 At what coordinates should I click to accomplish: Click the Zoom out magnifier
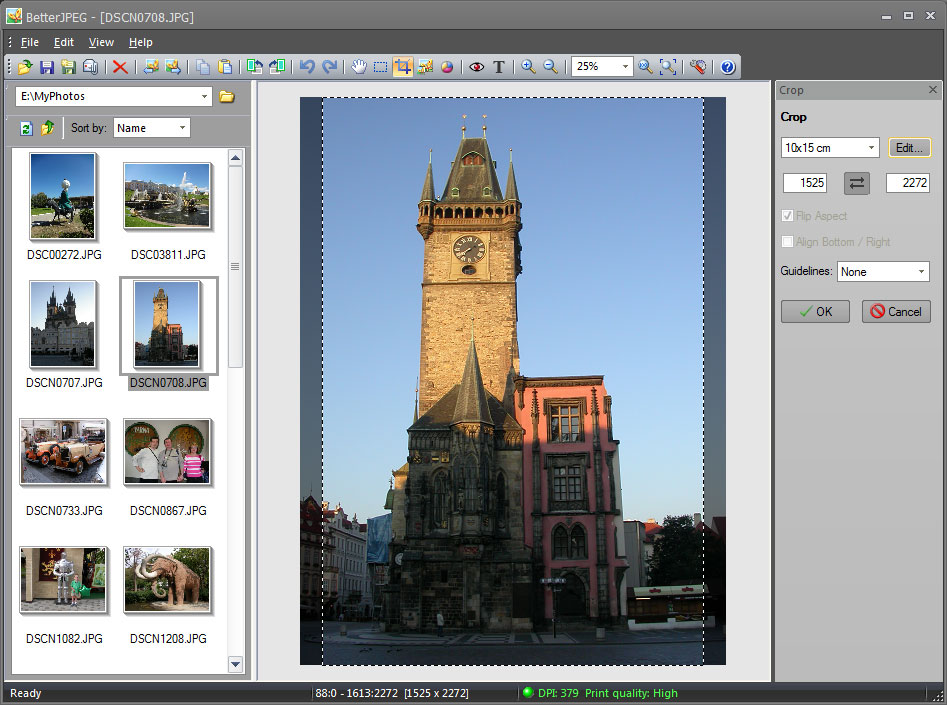[550, 66]
